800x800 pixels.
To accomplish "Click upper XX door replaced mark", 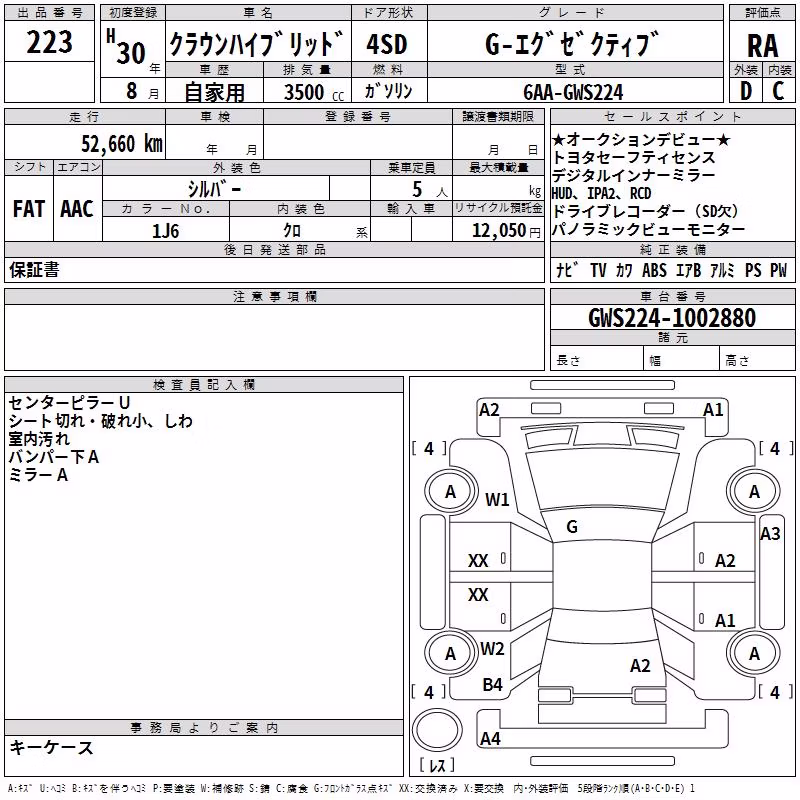I will point(478,561).
